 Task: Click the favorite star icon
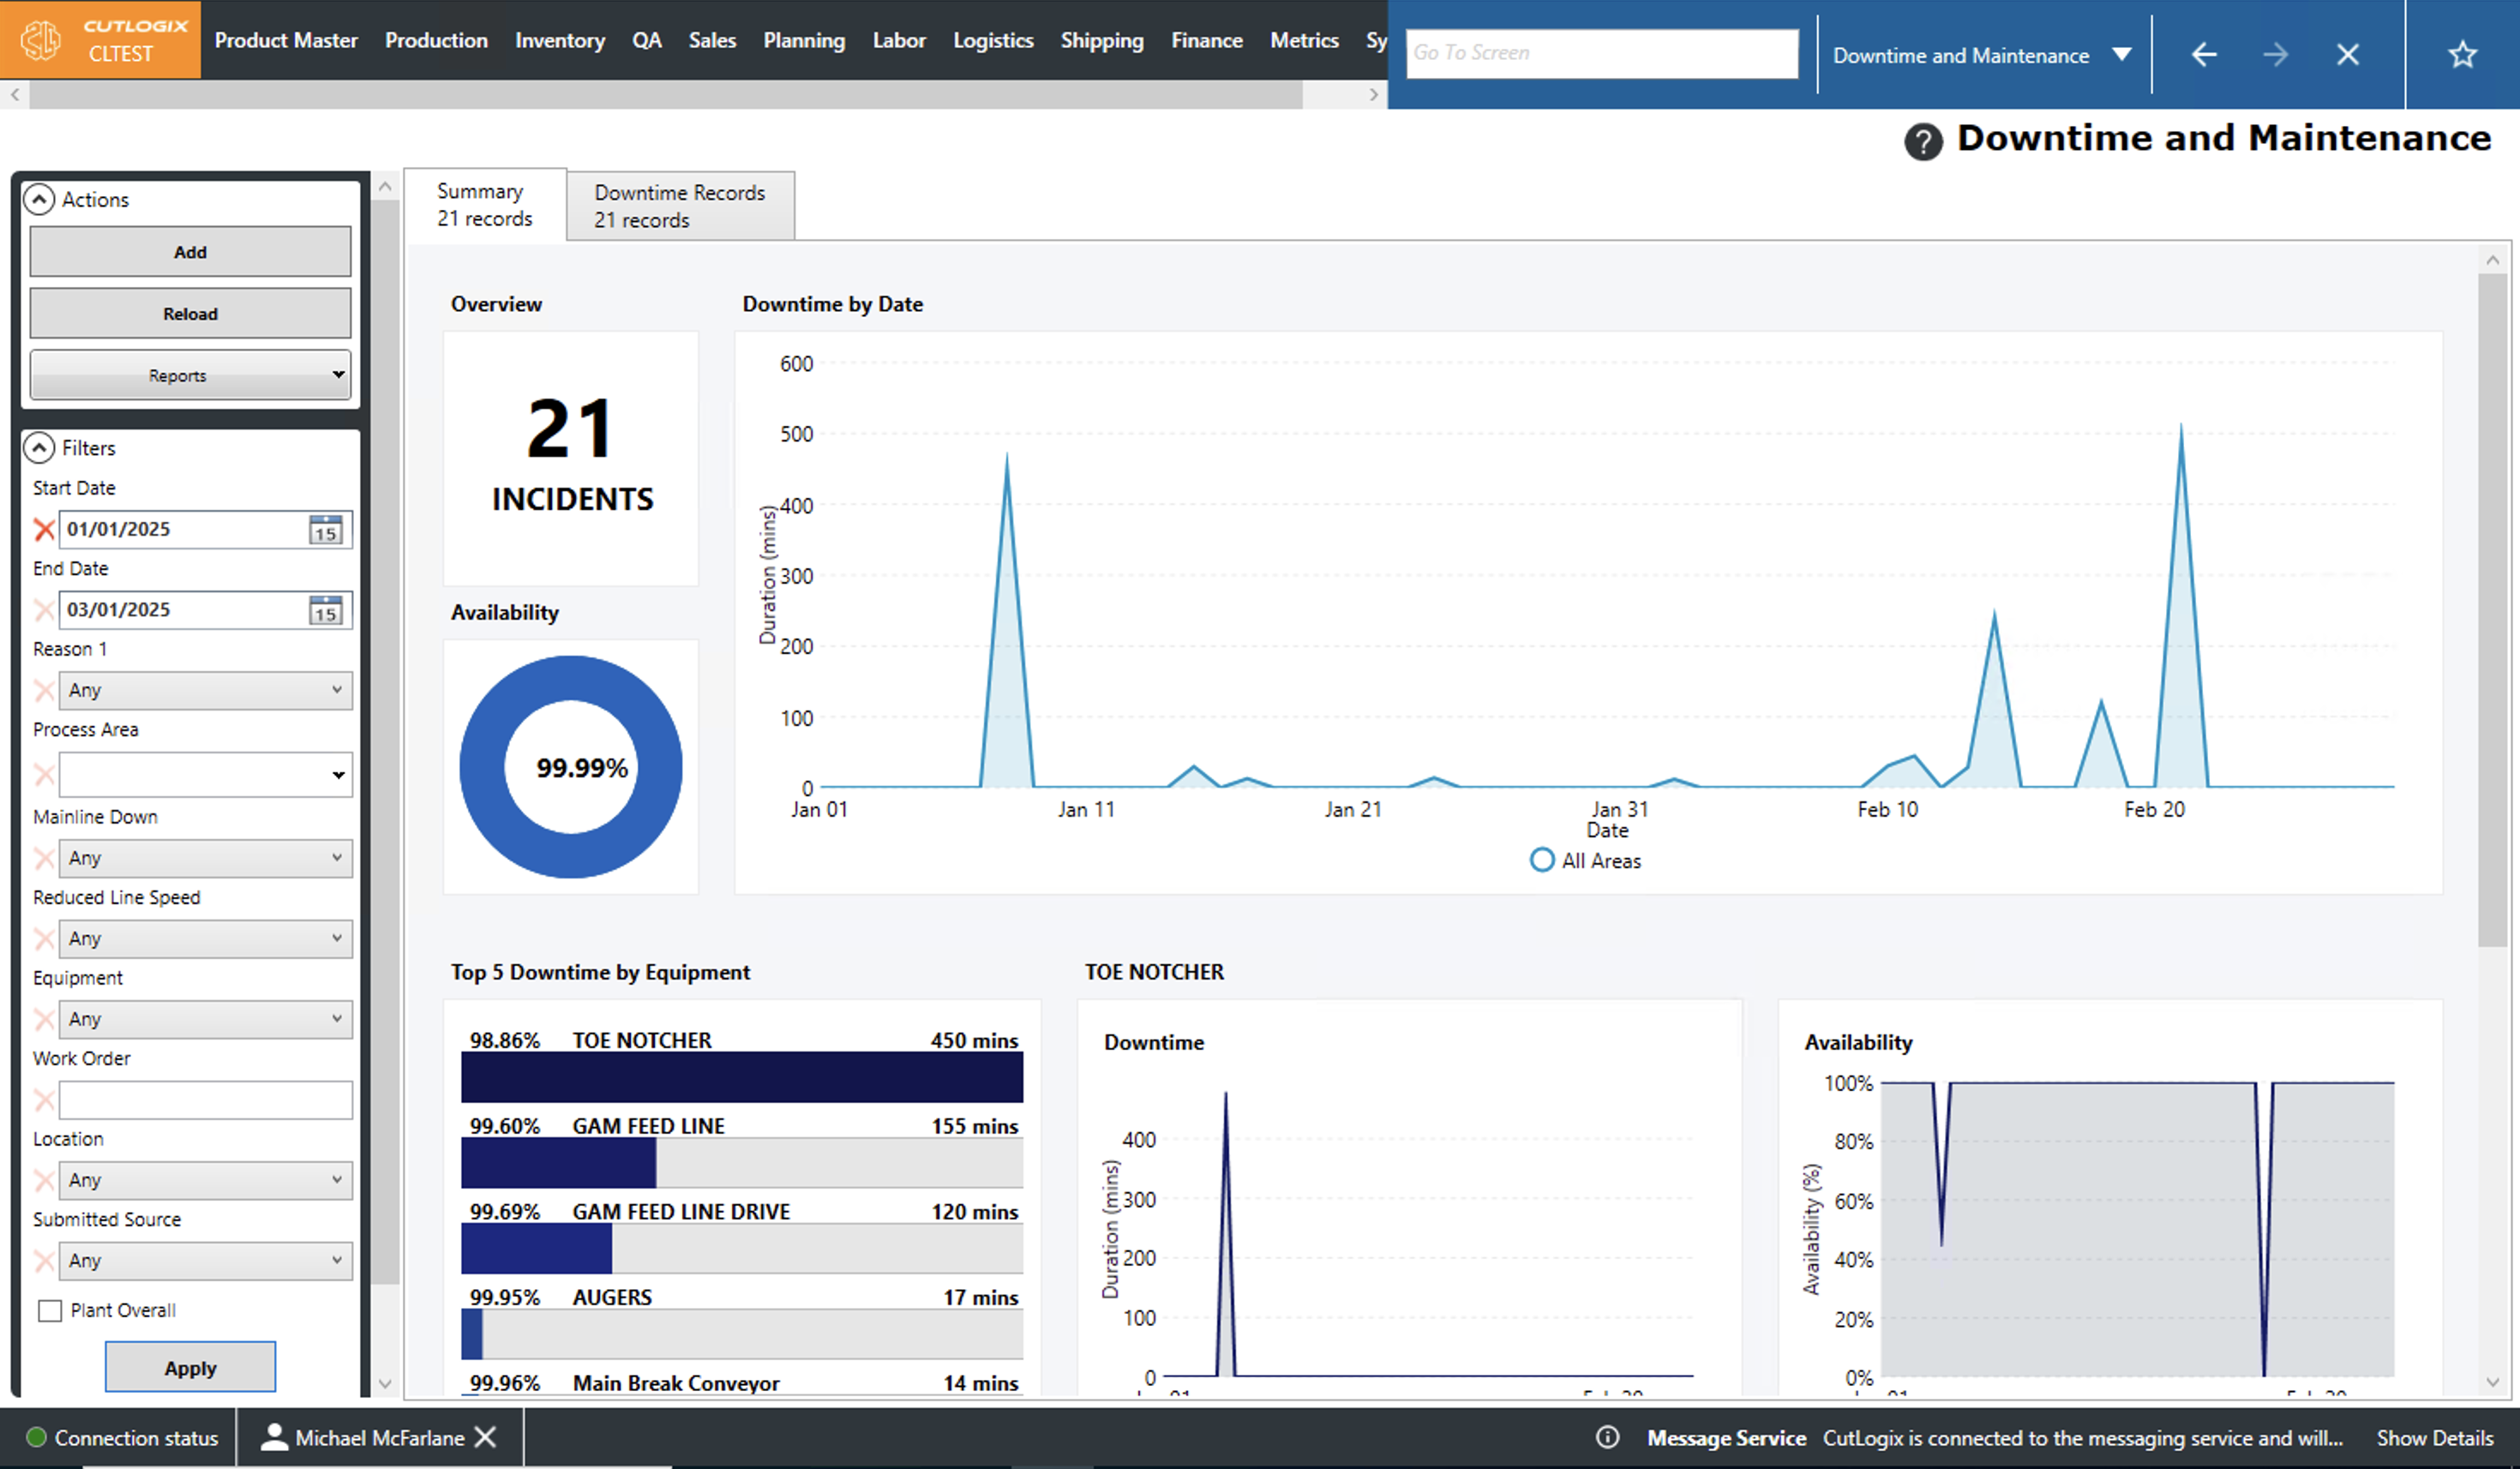pyautogui.click(x=2462, y=54)
